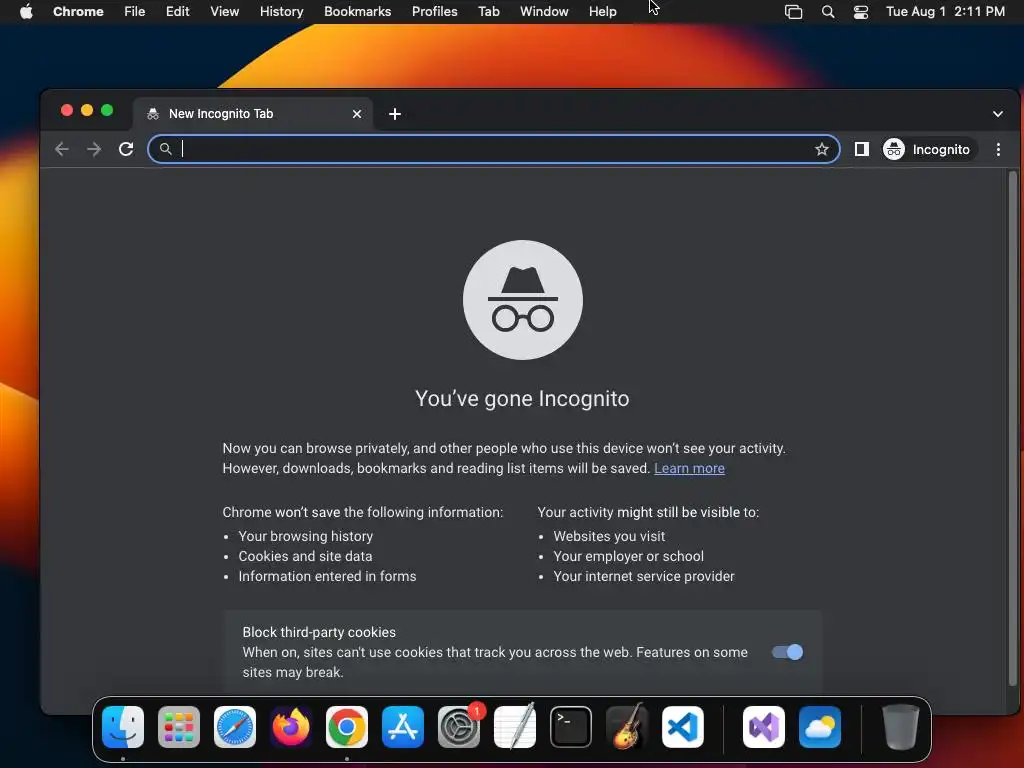Click the search icon in address bar

point(166,150)
